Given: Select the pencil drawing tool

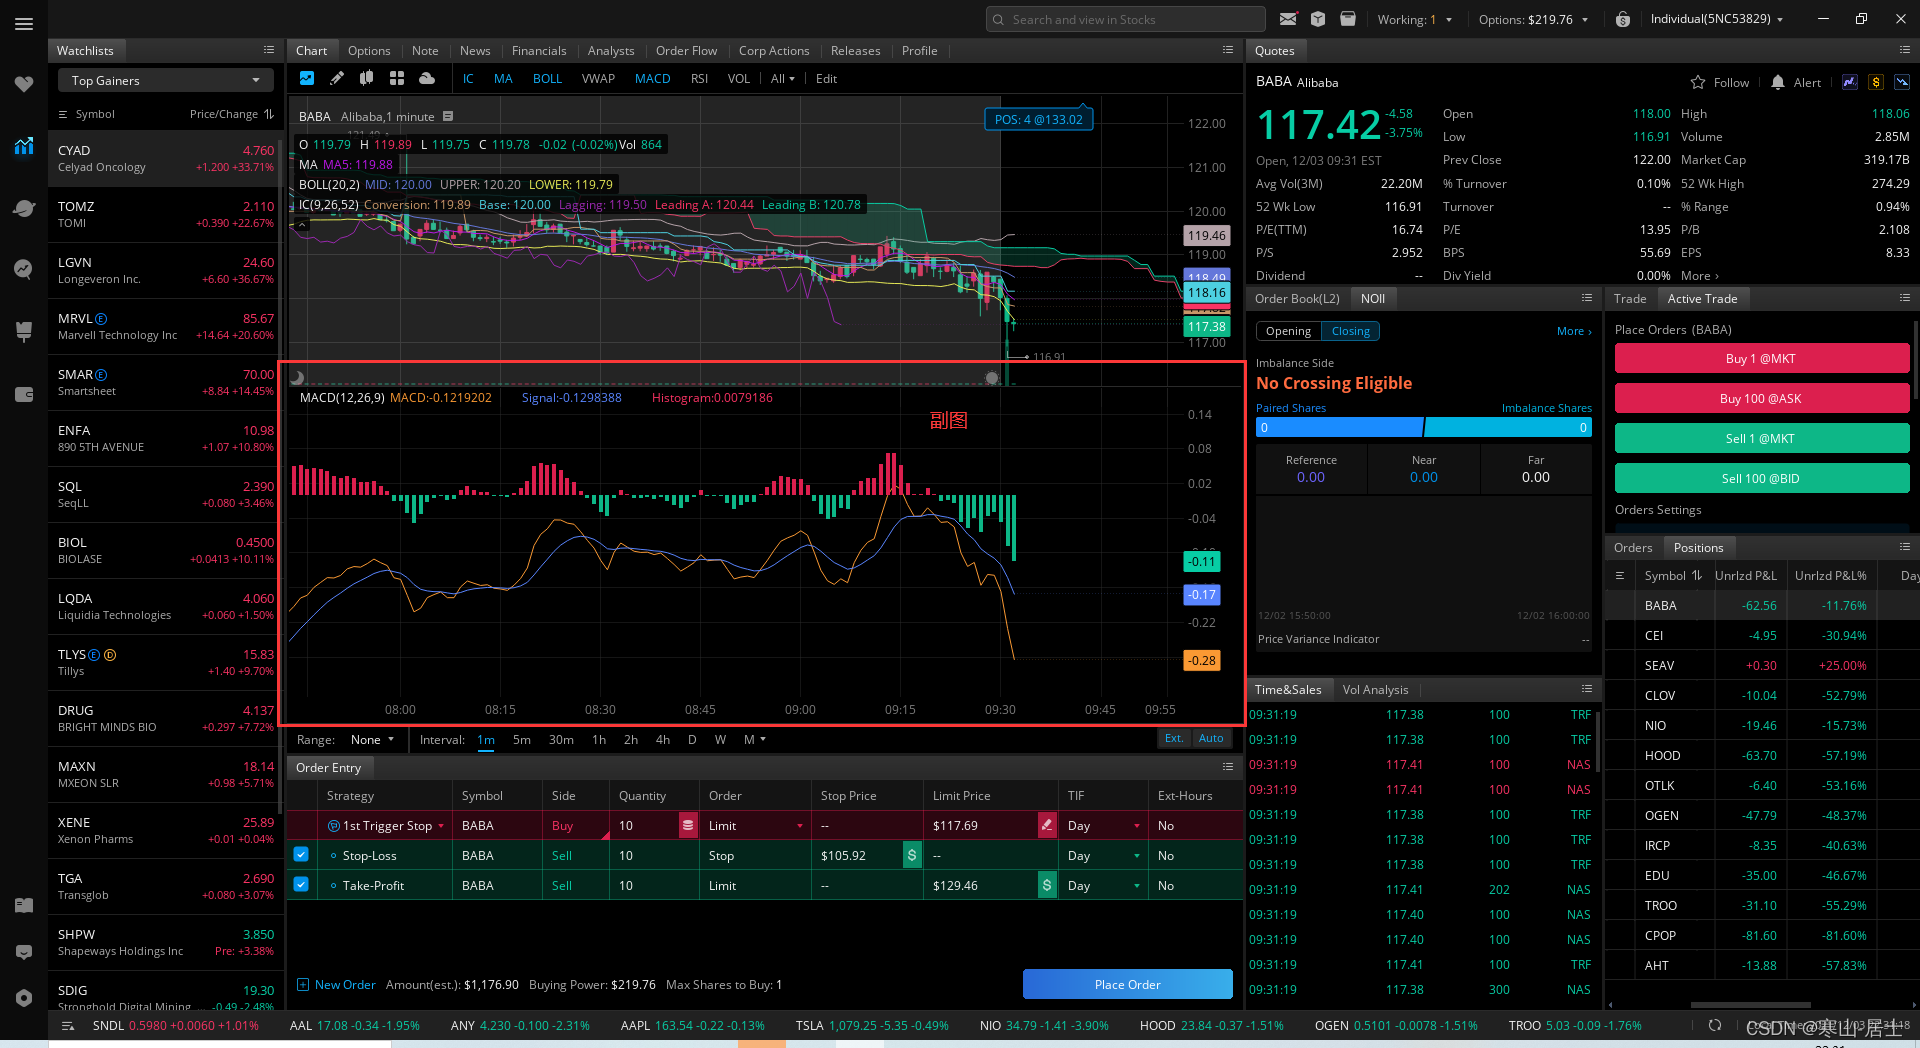Looking at the screenshot, I should [x=337, y=78].
